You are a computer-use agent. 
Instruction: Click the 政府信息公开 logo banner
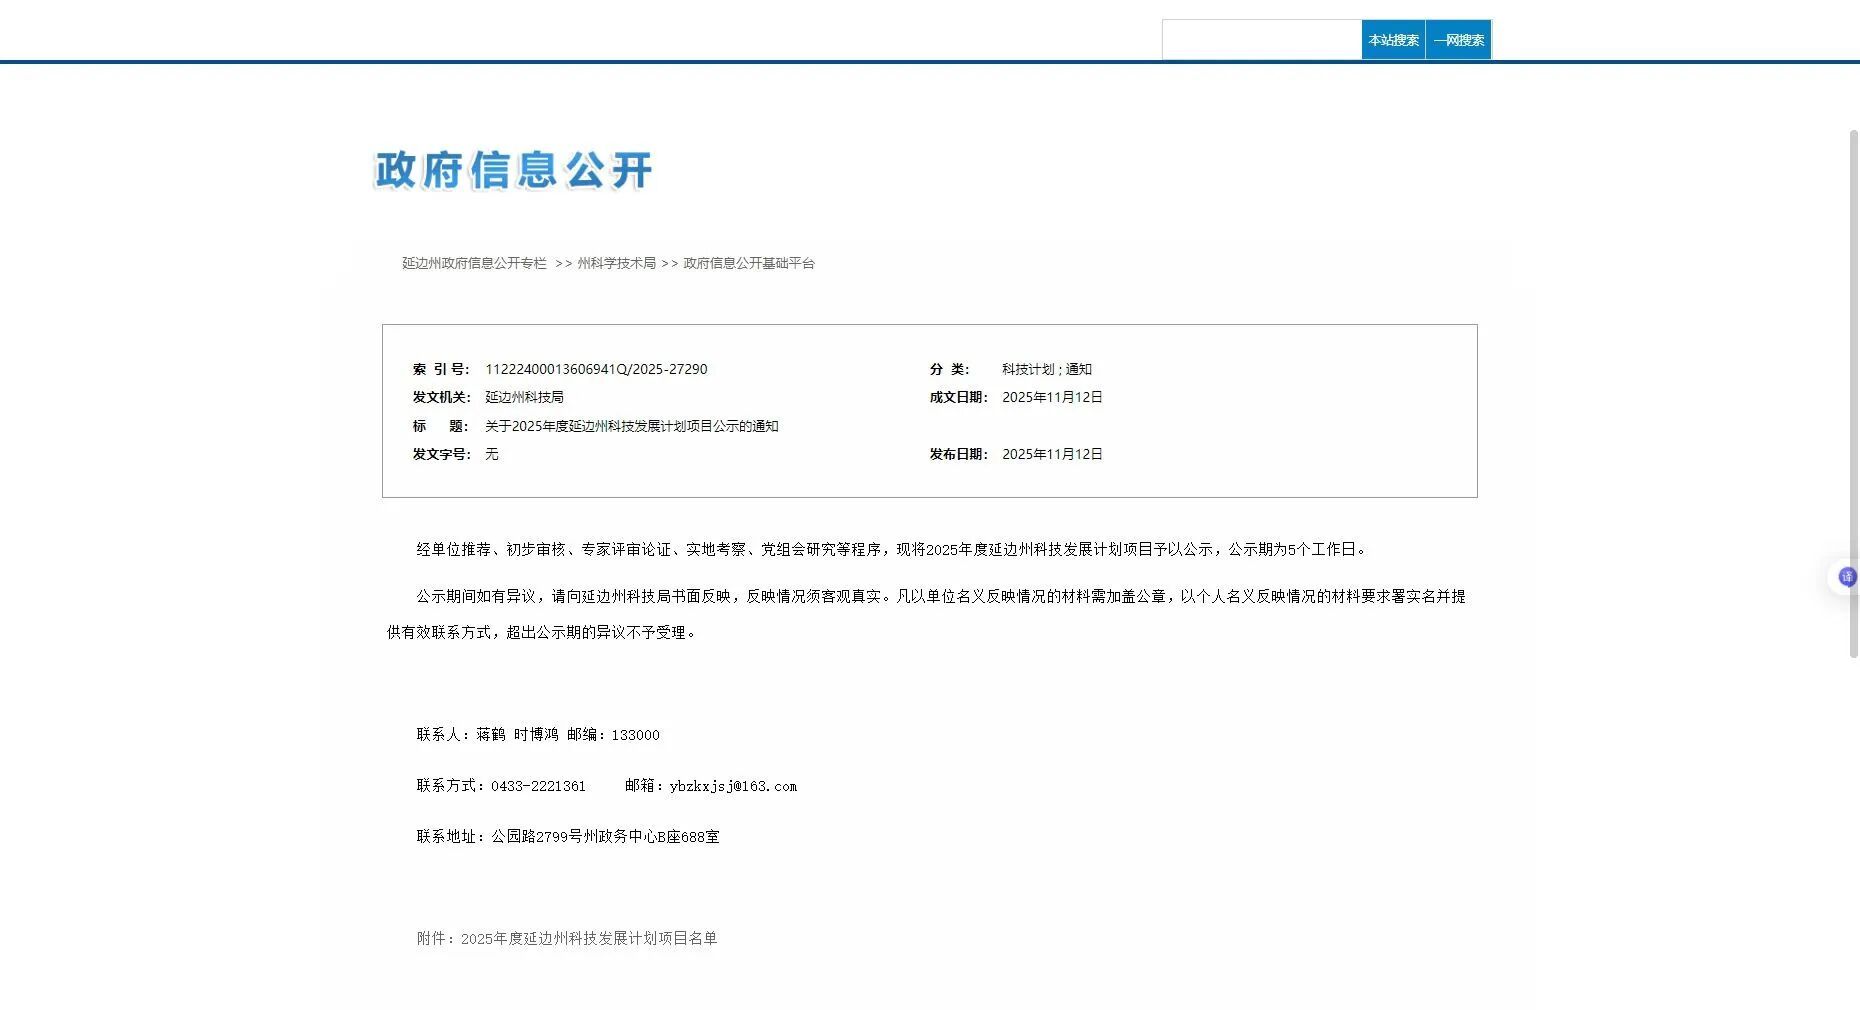coord(513,170)
